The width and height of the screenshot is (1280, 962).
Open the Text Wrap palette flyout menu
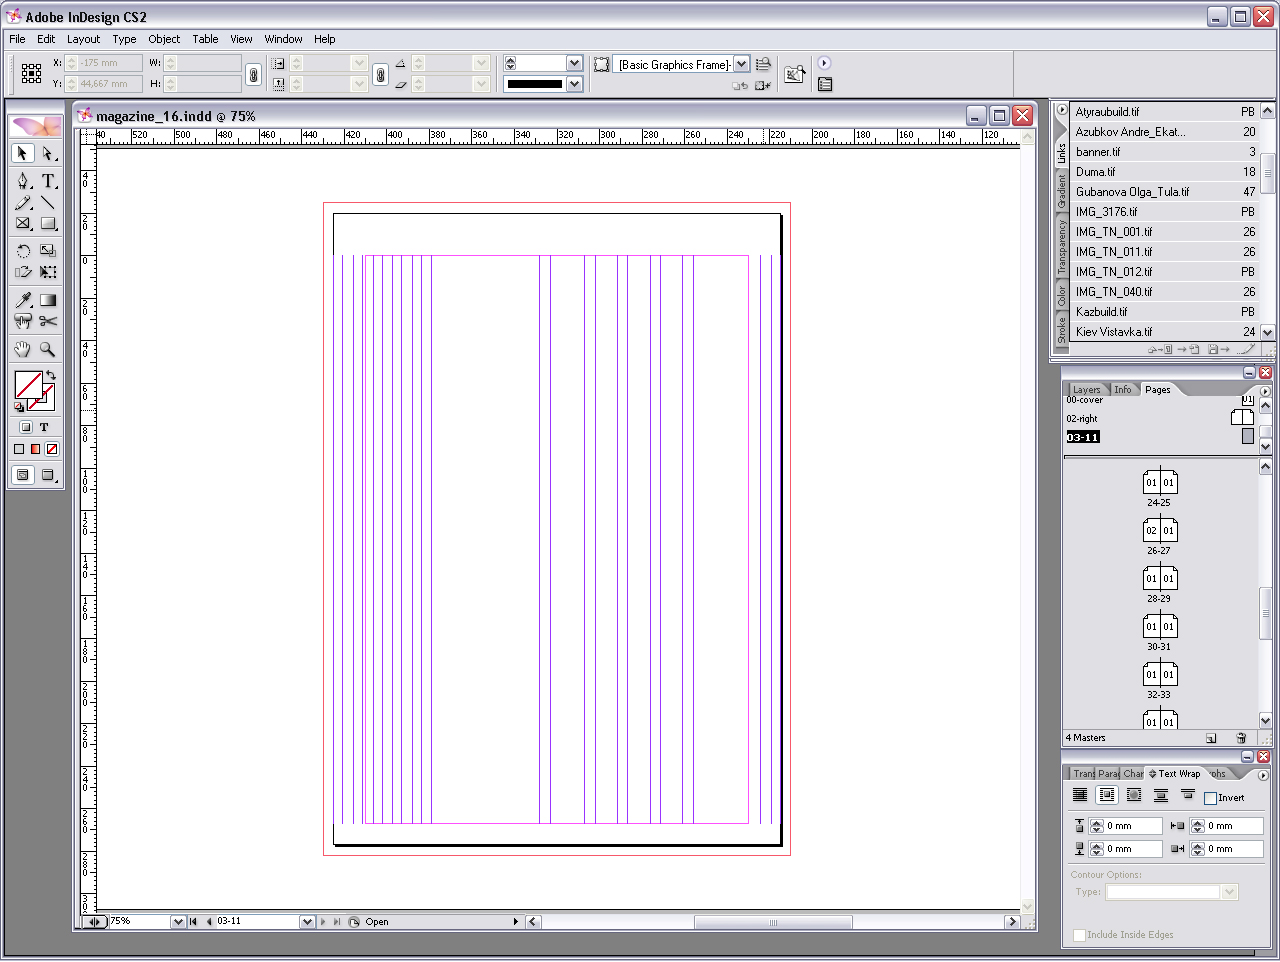1264,775
